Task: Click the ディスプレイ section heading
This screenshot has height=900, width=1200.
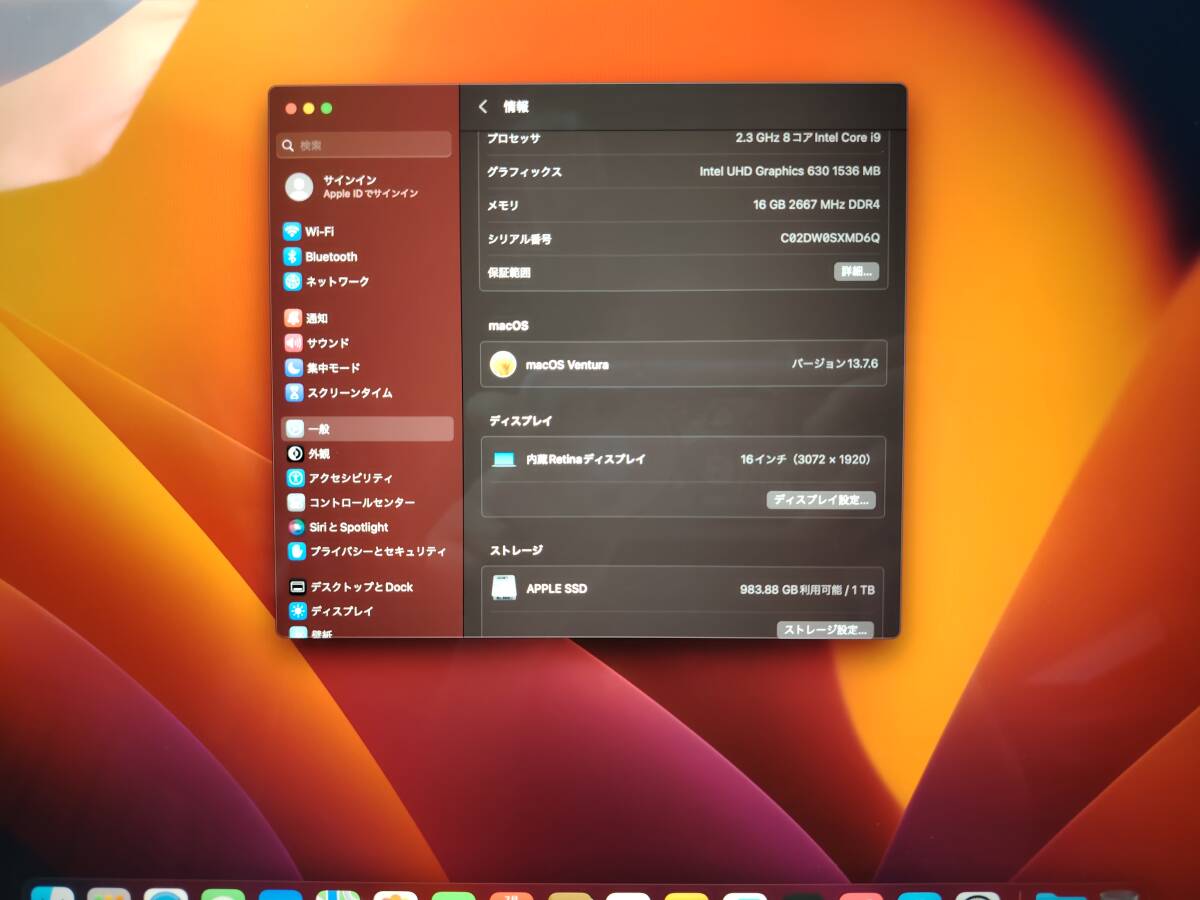Action: click(520, 421)
